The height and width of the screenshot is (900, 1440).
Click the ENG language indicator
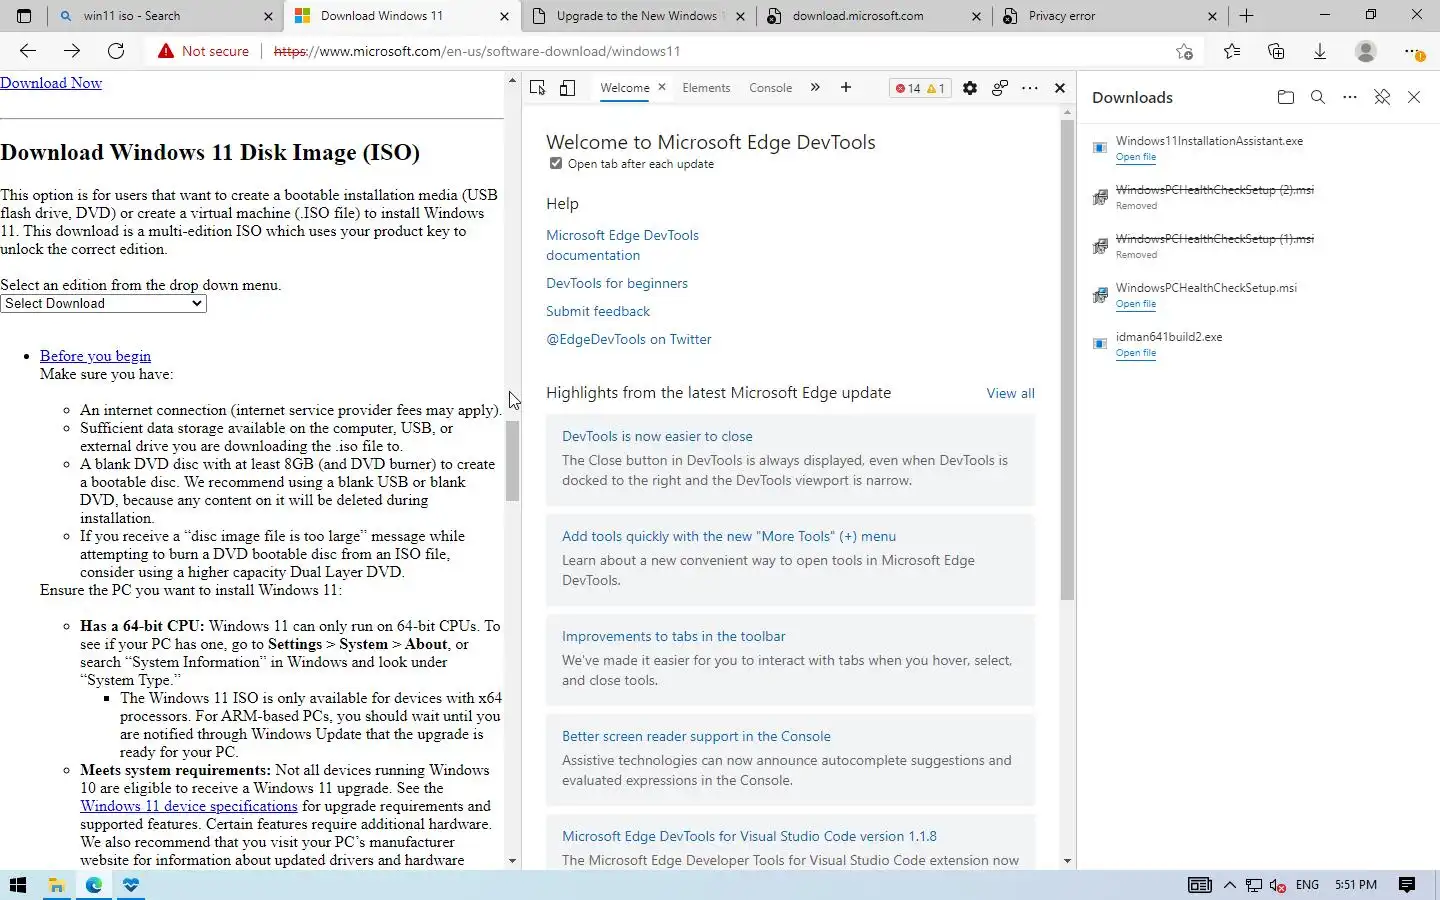point(1307,885)
